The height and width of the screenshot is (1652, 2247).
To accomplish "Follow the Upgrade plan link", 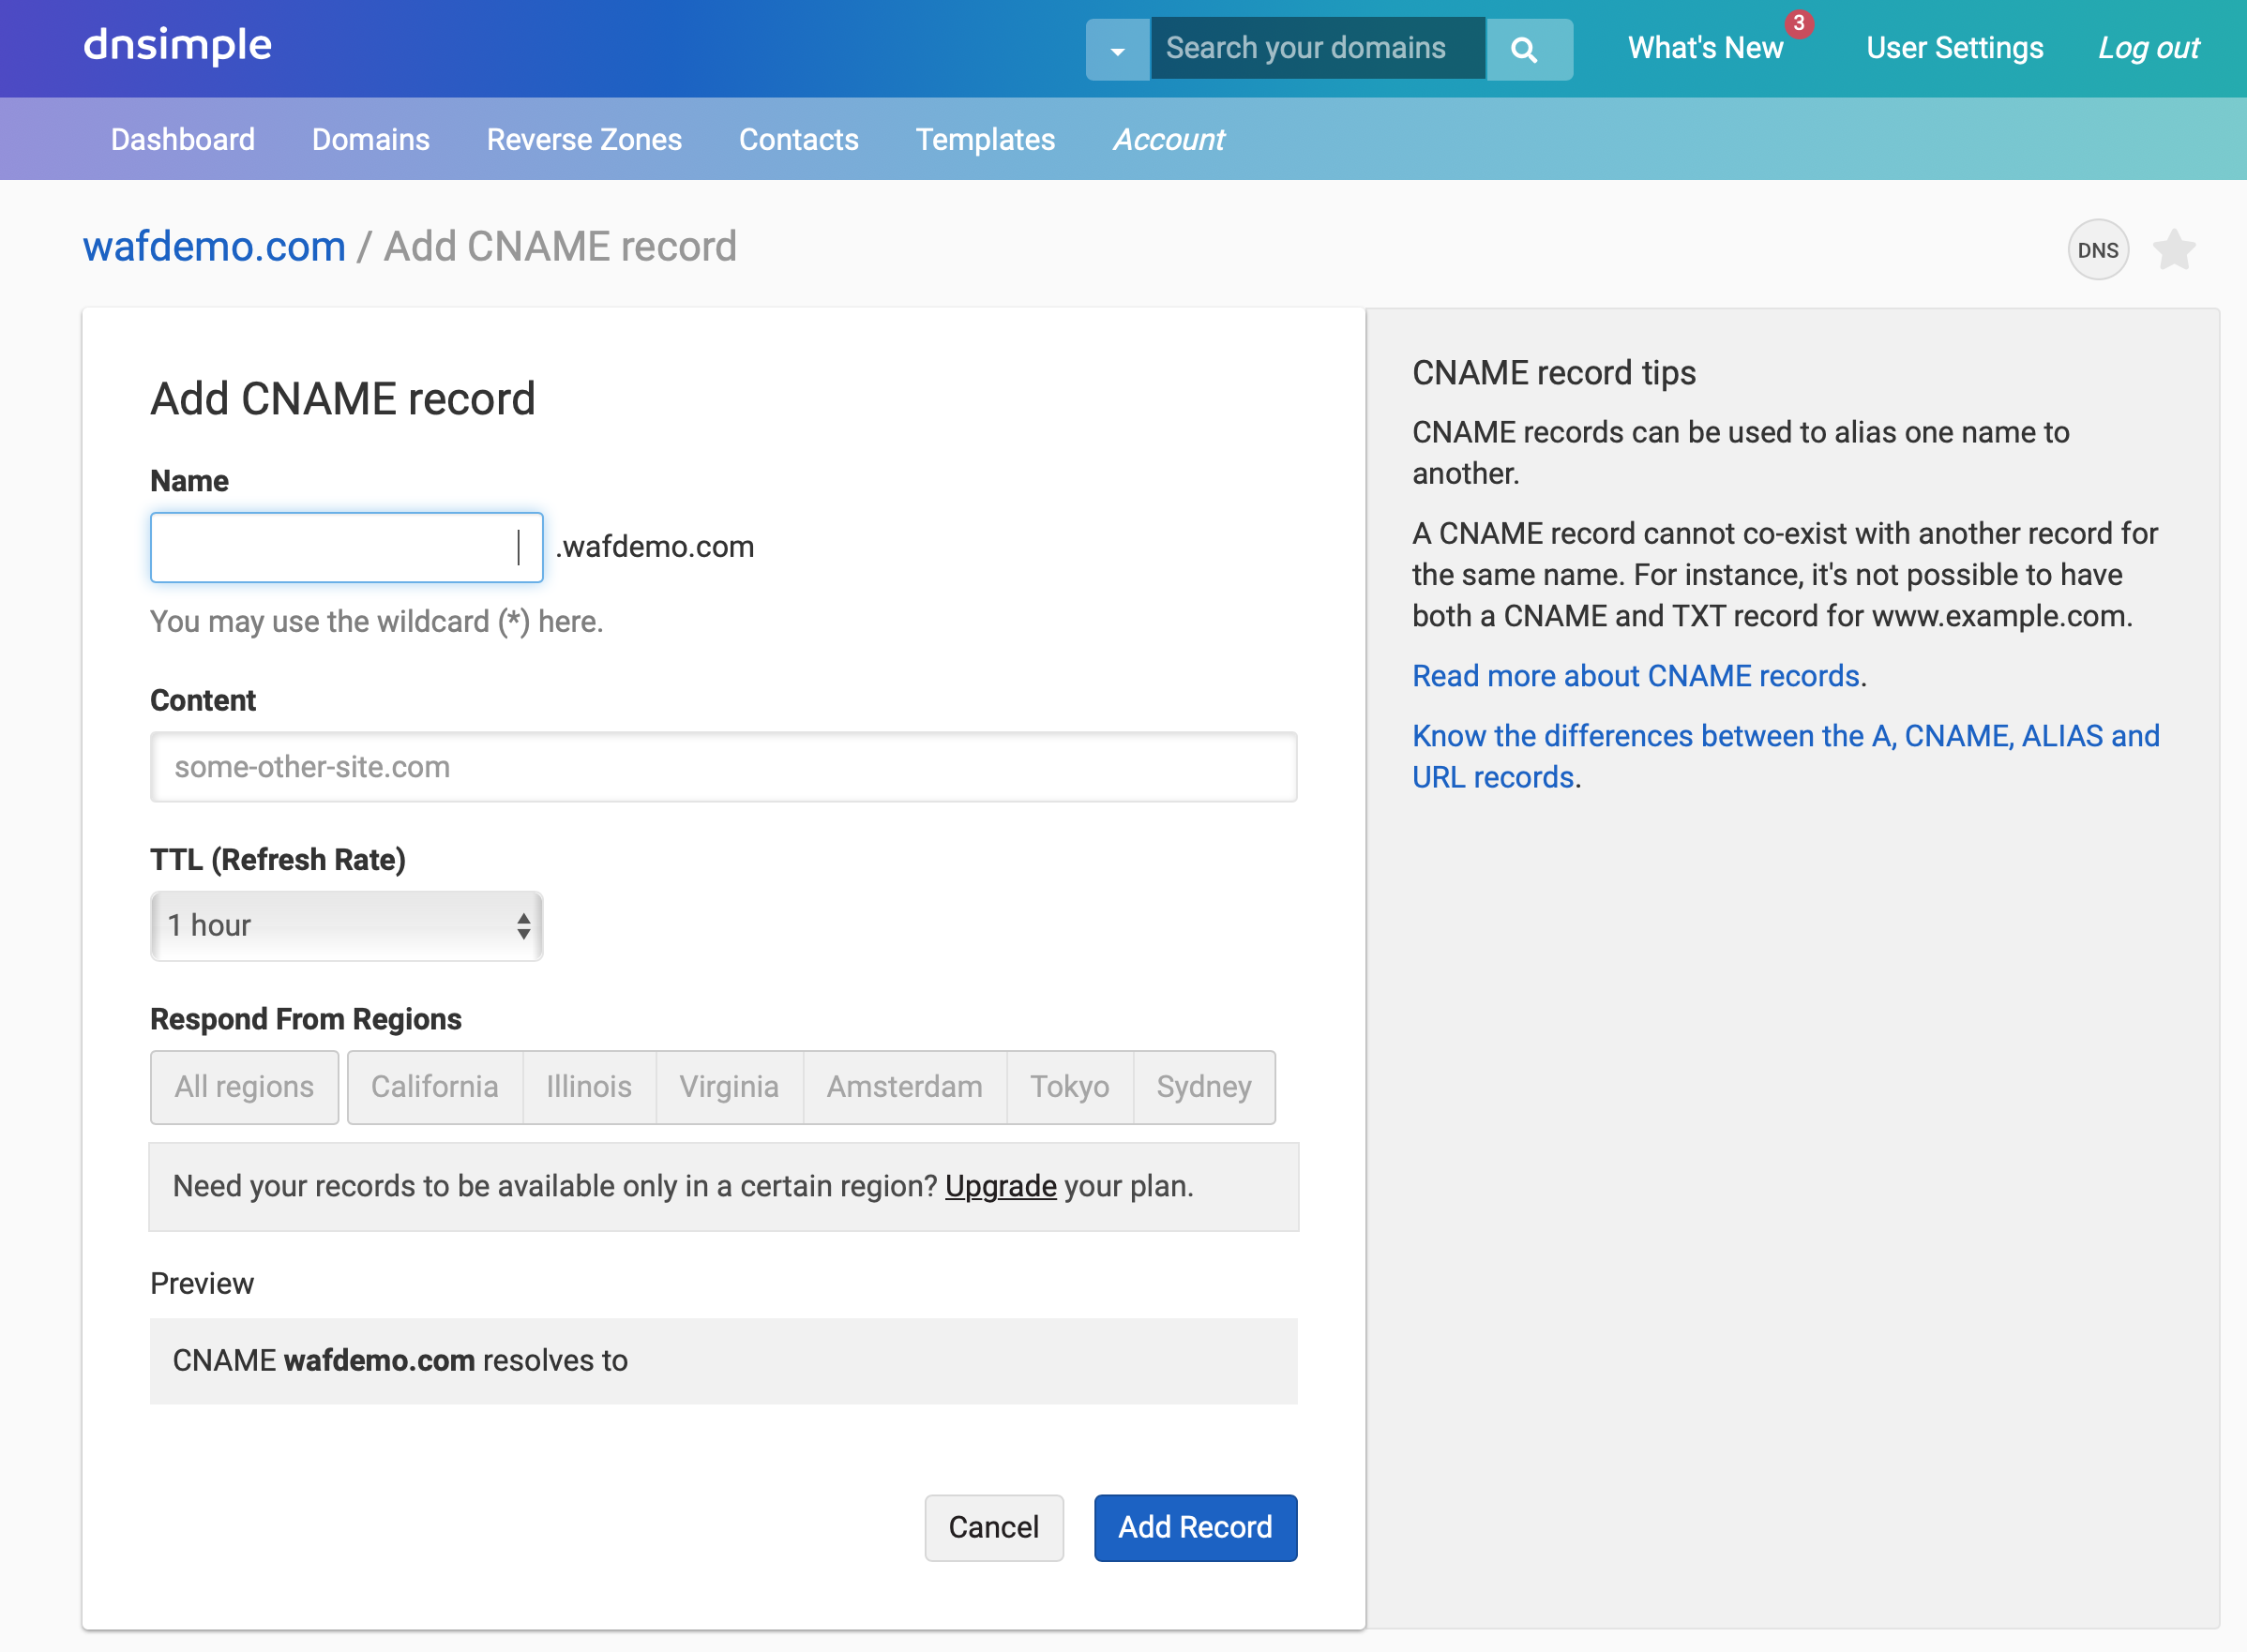I will click(1000, 1186).
